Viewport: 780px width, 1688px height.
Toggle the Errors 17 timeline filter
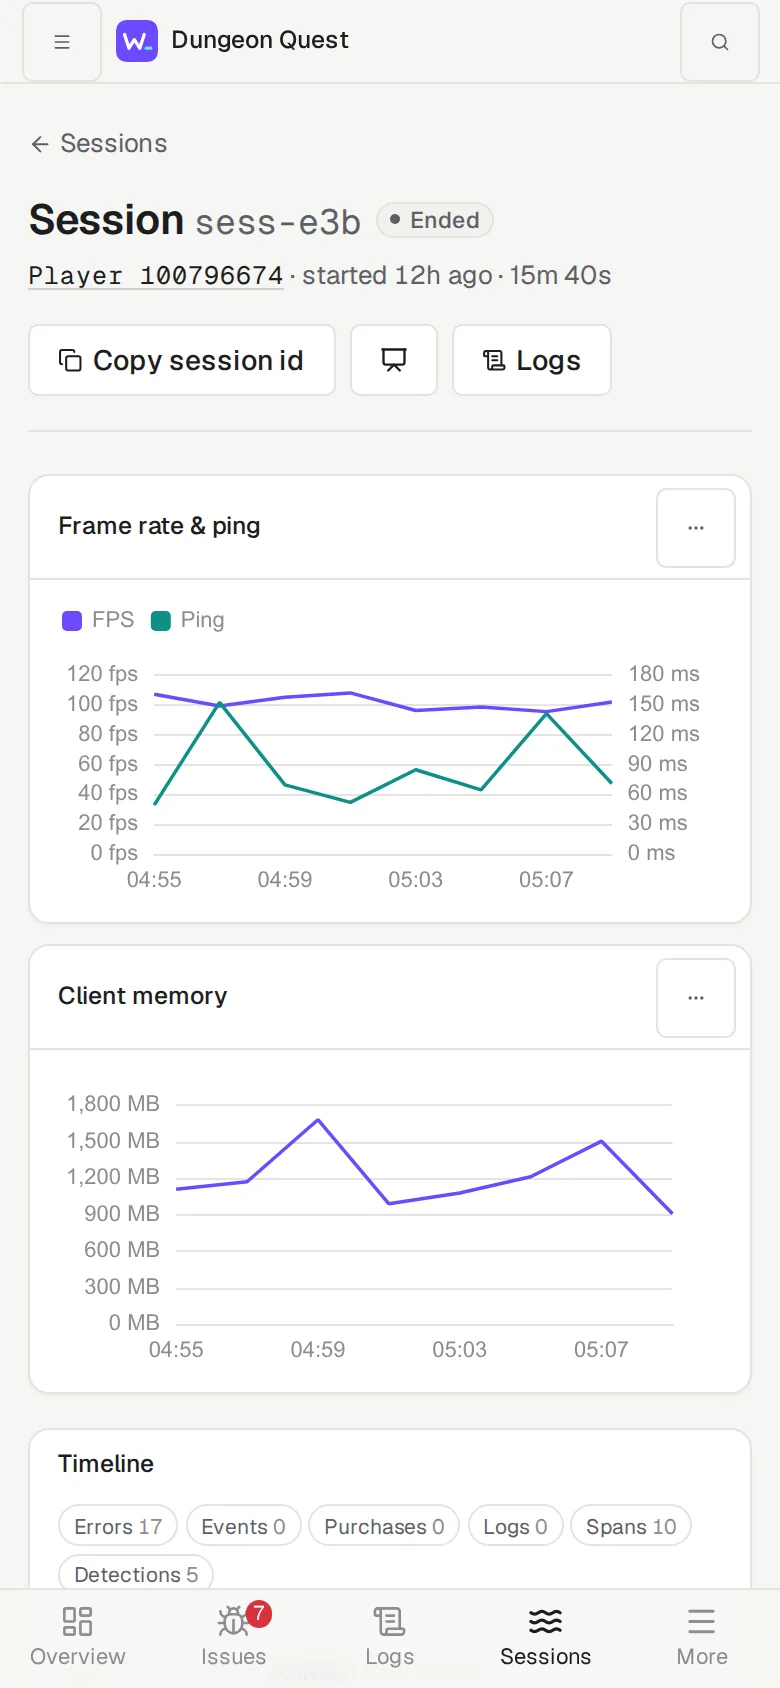[118, 1526]
